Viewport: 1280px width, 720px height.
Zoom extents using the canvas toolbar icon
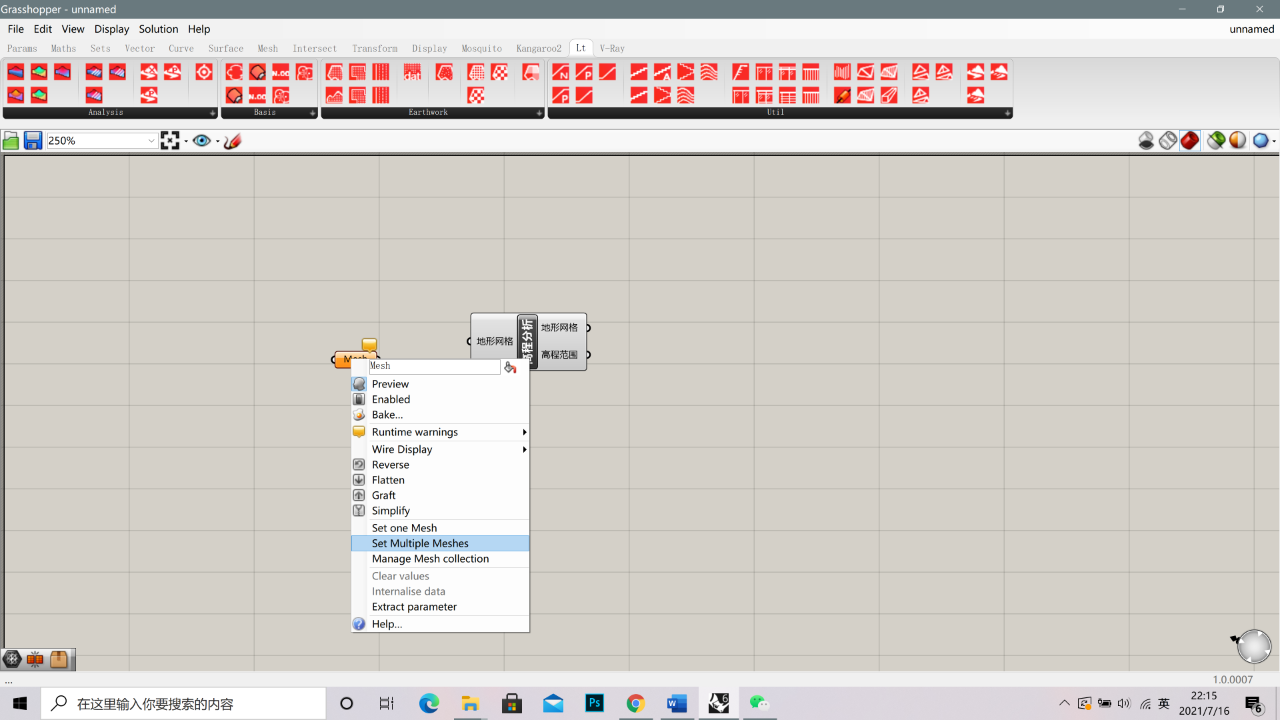pyautogui.click(x=170, y=141)
